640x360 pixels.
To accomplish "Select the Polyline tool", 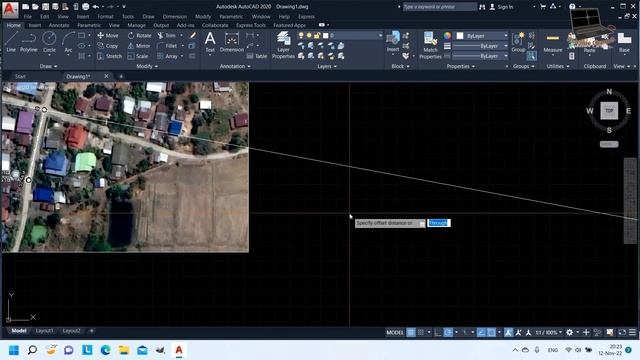I will pyautogui.click(x=29, y=41).
